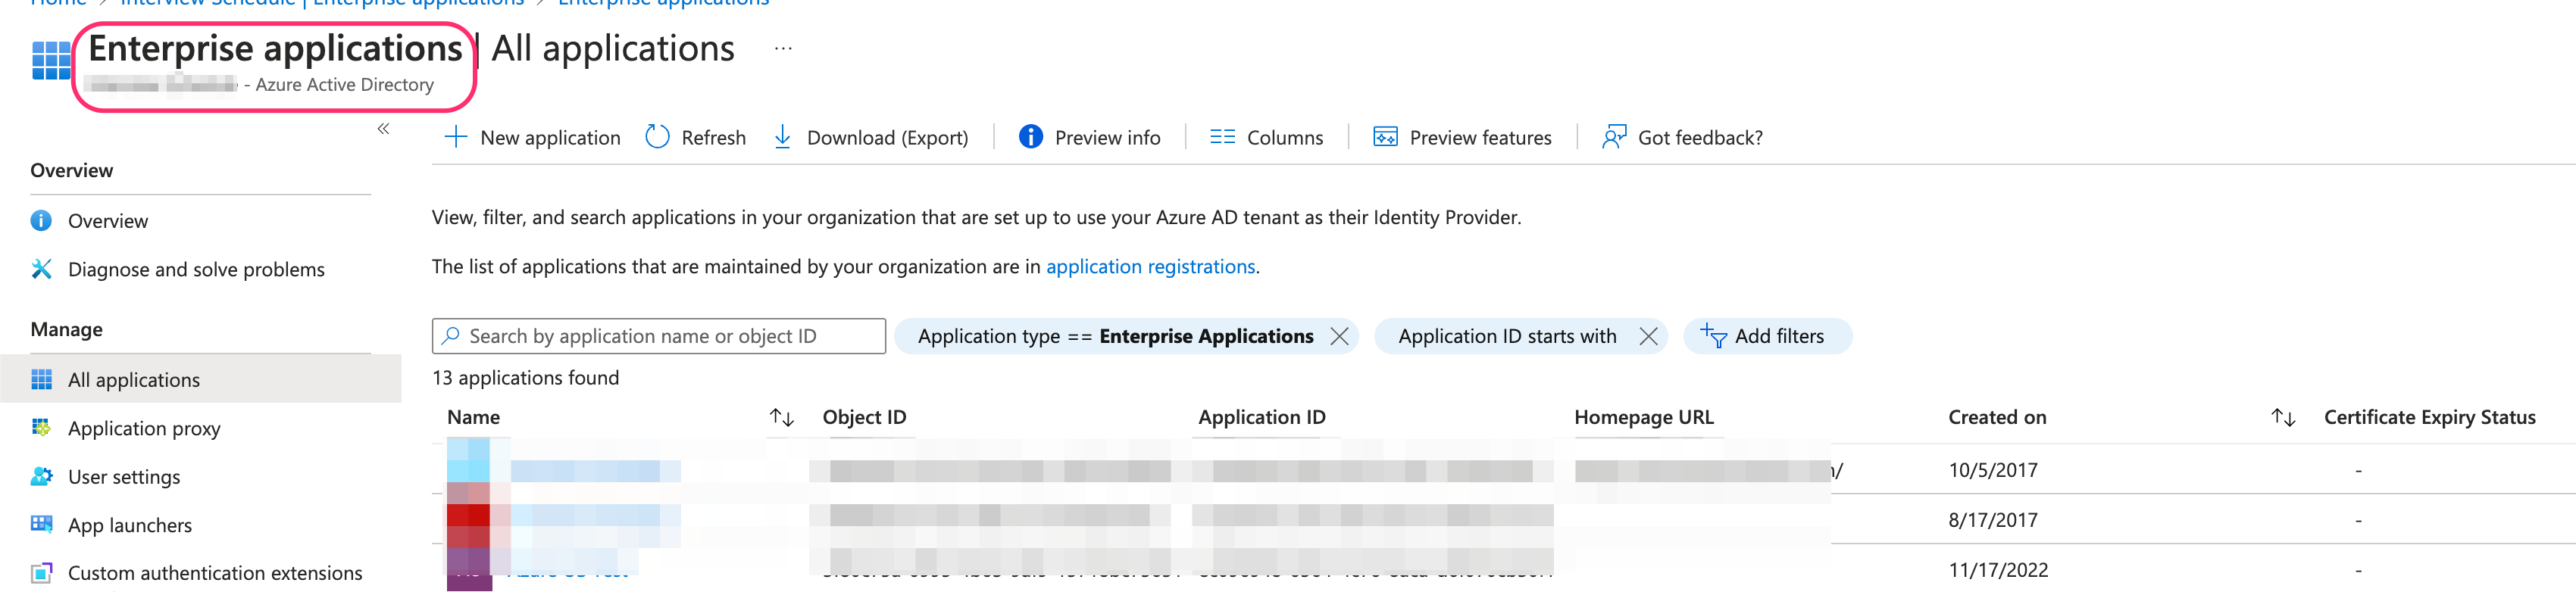
Task: Click the All applications grid icon
Action: pos(41,379)
